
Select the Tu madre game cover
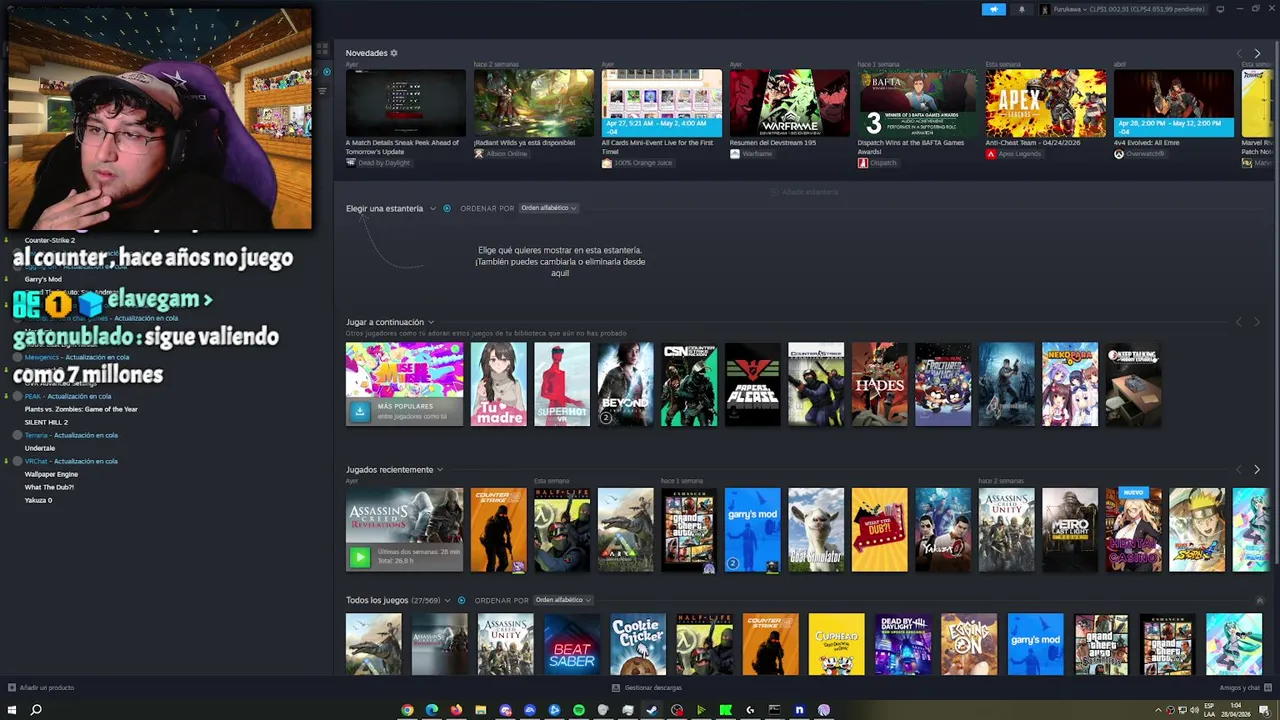click(498, 384)
